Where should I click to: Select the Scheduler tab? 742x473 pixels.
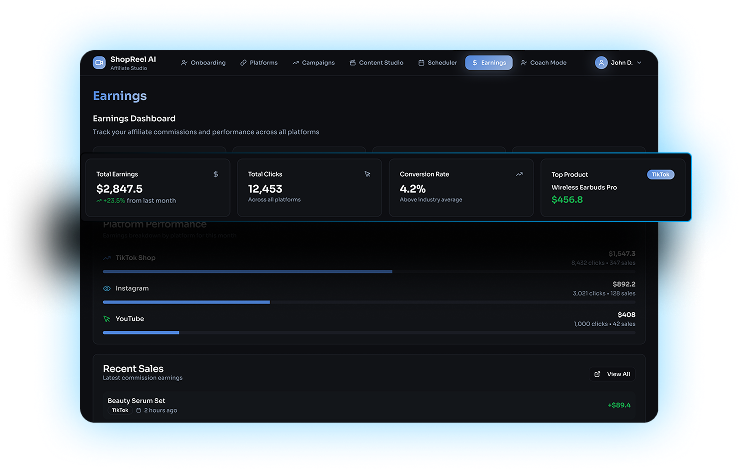[x=437, y=62]
